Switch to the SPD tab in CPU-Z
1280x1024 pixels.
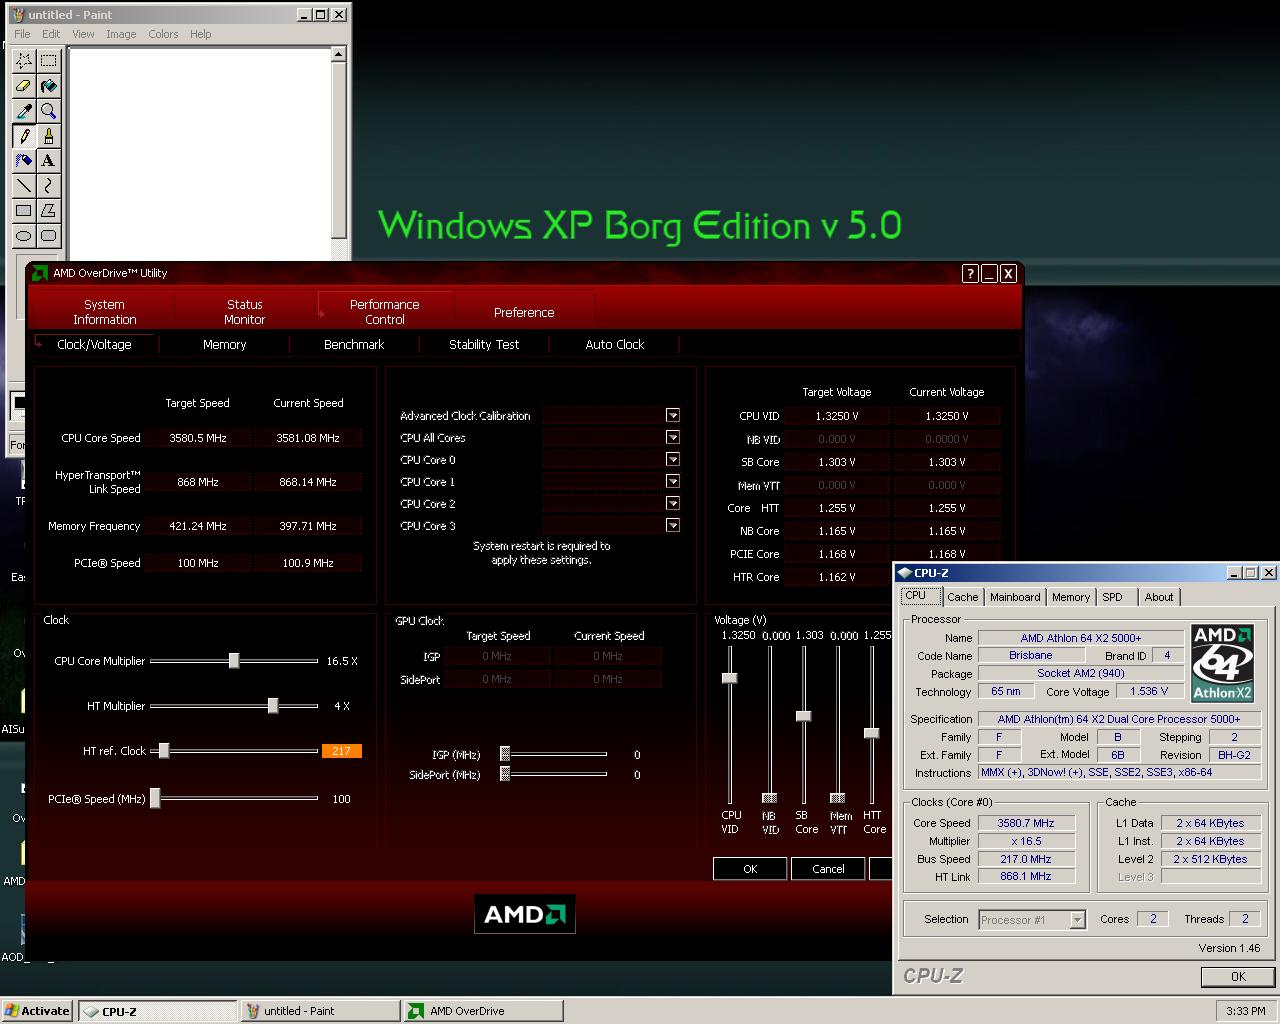coord(1112,597)
